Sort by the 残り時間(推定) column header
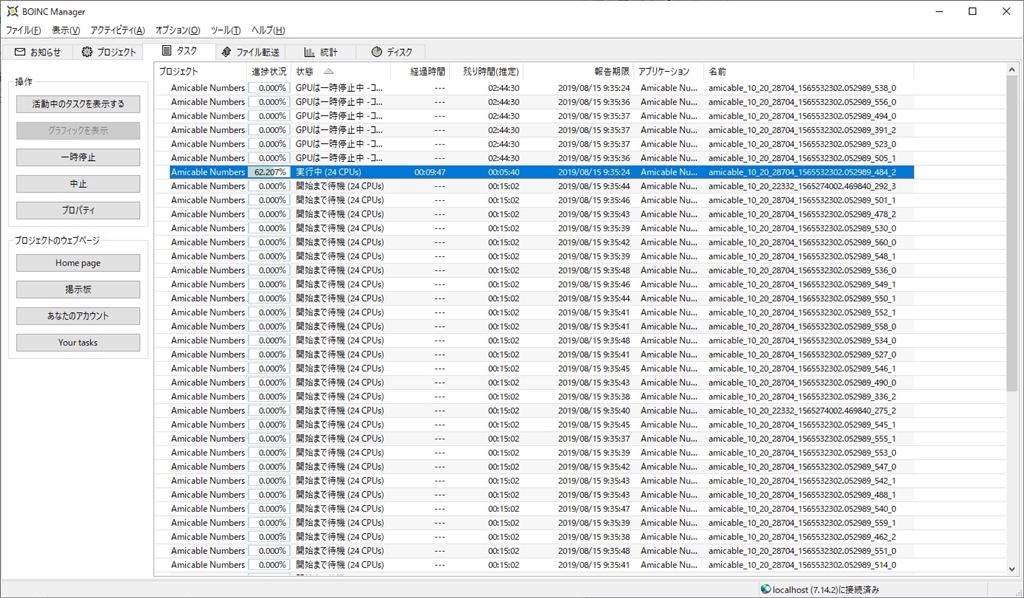This screenshot has height=598, width=1024. point(487,71)
